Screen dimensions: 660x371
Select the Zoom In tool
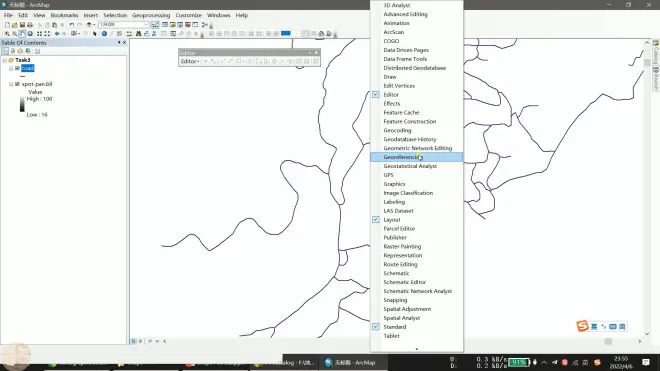coord(7,34)
